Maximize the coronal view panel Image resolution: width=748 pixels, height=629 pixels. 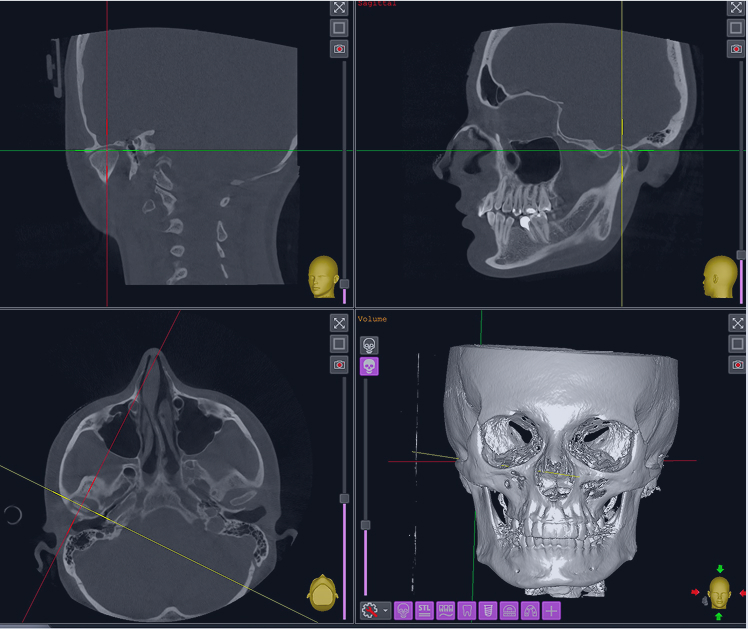(x=339, y=7)
